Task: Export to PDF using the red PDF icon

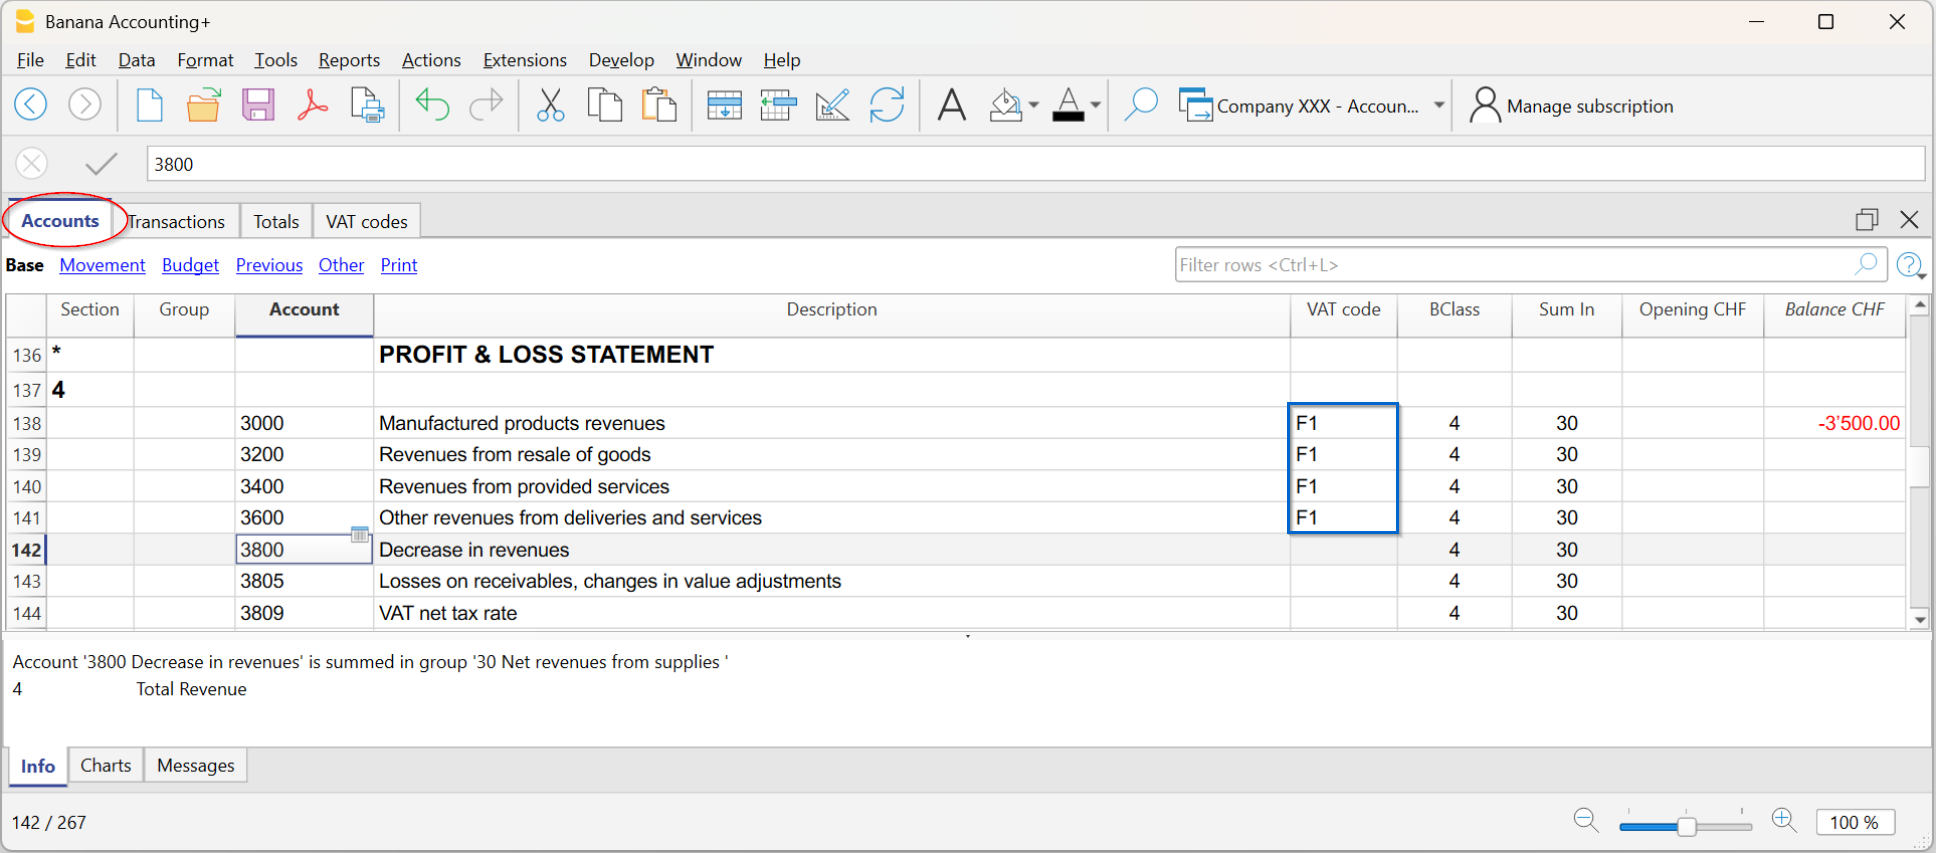Action: click(313, 105)
